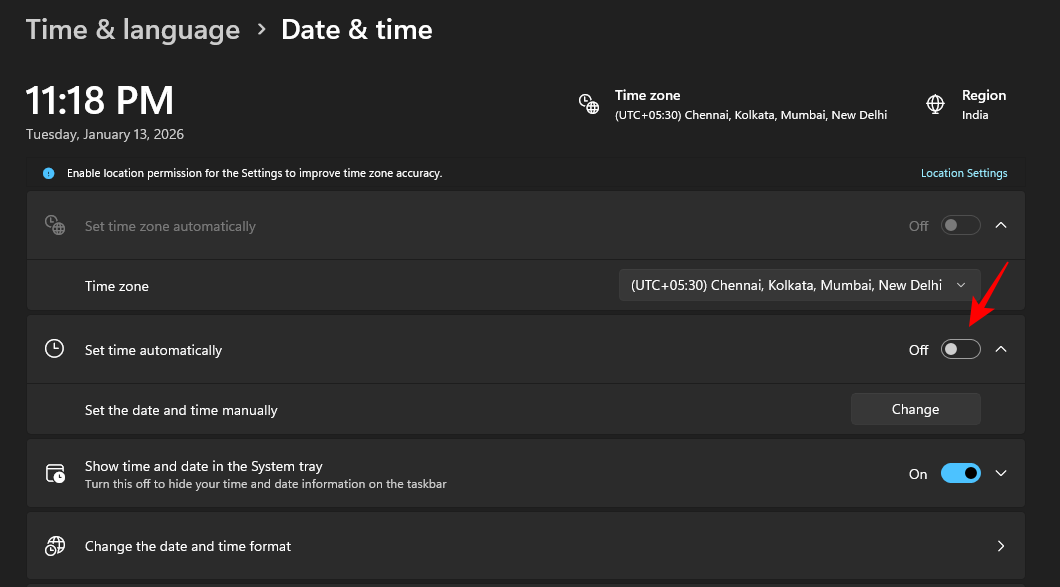This screenshot has width=1060, height=587.
Task: Click the Time zone clock-globe icon
Action: 589,104
